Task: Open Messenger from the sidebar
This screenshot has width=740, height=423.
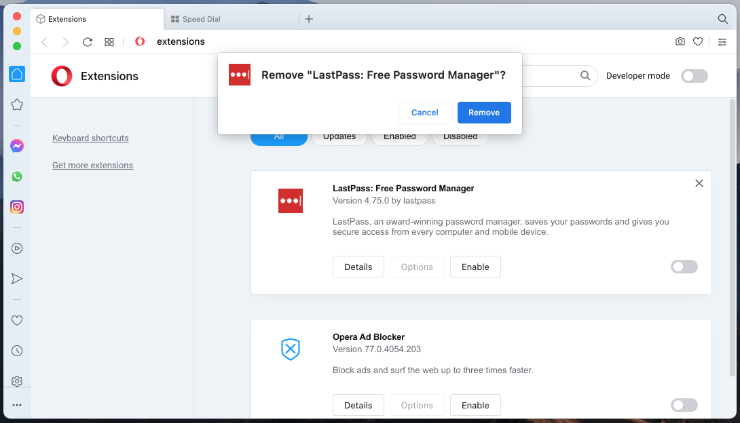Action: [17, 146]
